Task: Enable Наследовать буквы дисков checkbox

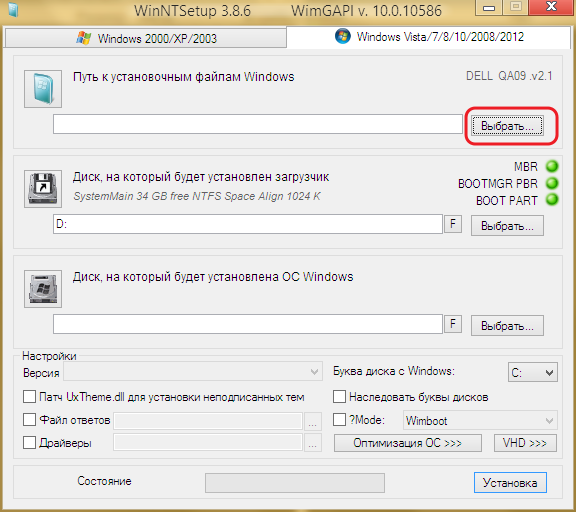Action: (x=339, y=397)
